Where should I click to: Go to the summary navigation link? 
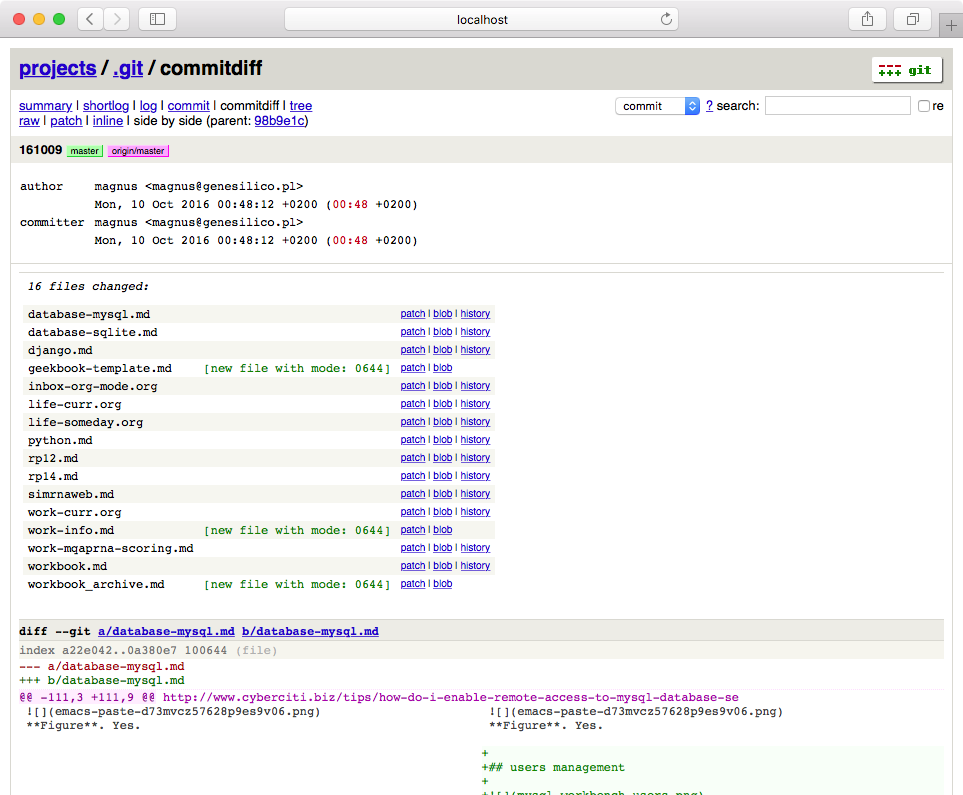45,106
